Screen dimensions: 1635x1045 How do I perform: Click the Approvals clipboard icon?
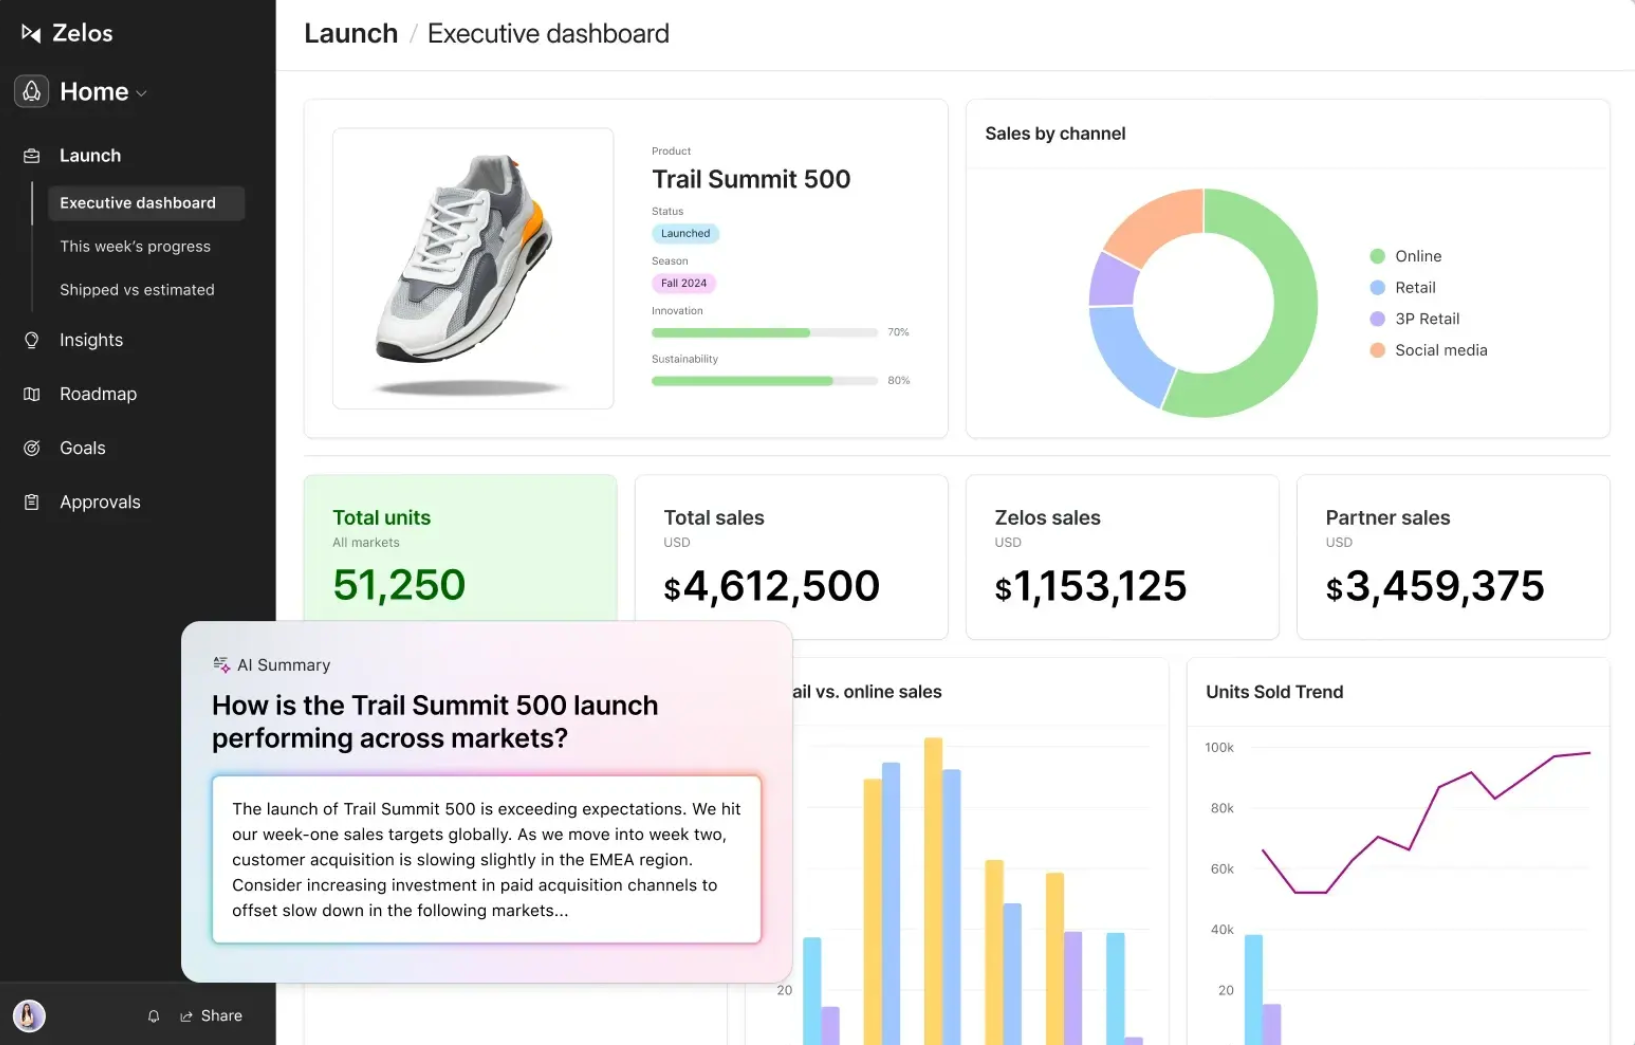point(31,501)
